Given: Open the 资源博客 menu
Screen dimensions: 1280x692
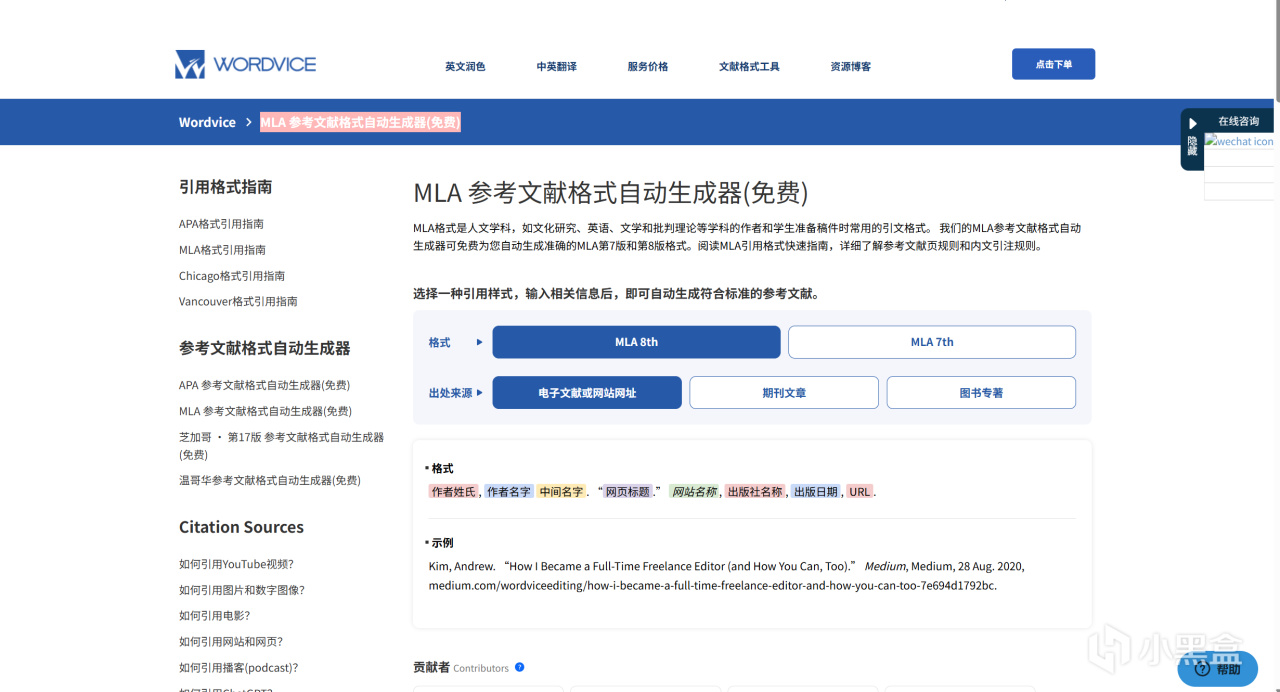Looking at the screenshot, I should (850, 66).
